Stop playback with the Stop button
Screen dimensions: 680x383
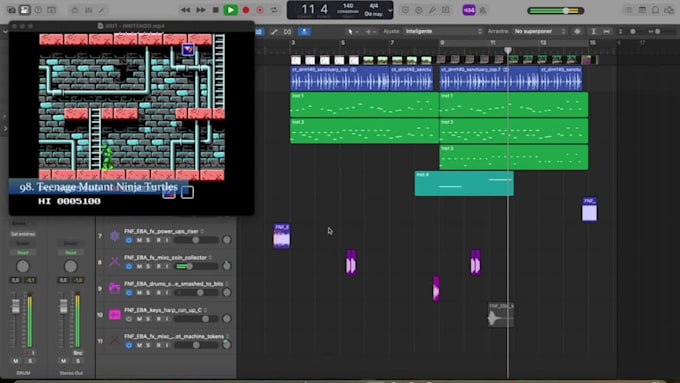click(x=216, y=10)
